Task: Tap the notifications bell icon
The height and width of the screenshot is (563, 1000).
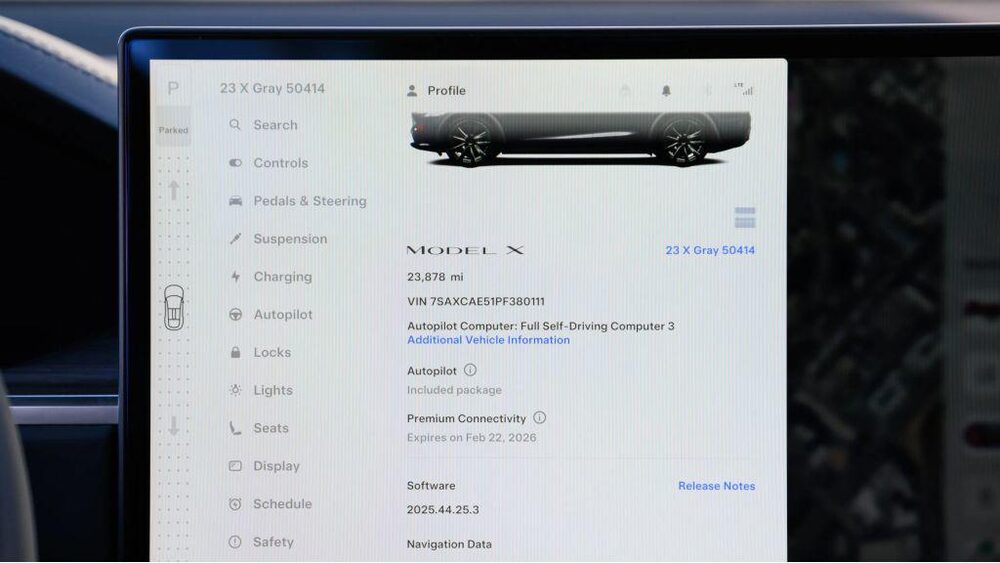Action: point(666,91)
